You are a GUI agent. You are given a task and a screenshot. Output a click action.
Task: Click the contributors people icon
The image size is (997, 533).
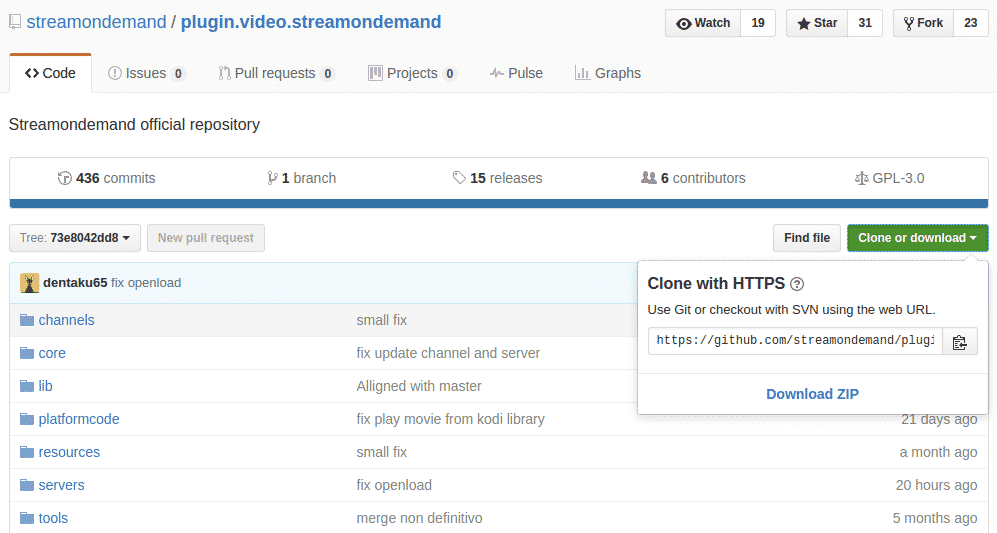tap(649, 178)
